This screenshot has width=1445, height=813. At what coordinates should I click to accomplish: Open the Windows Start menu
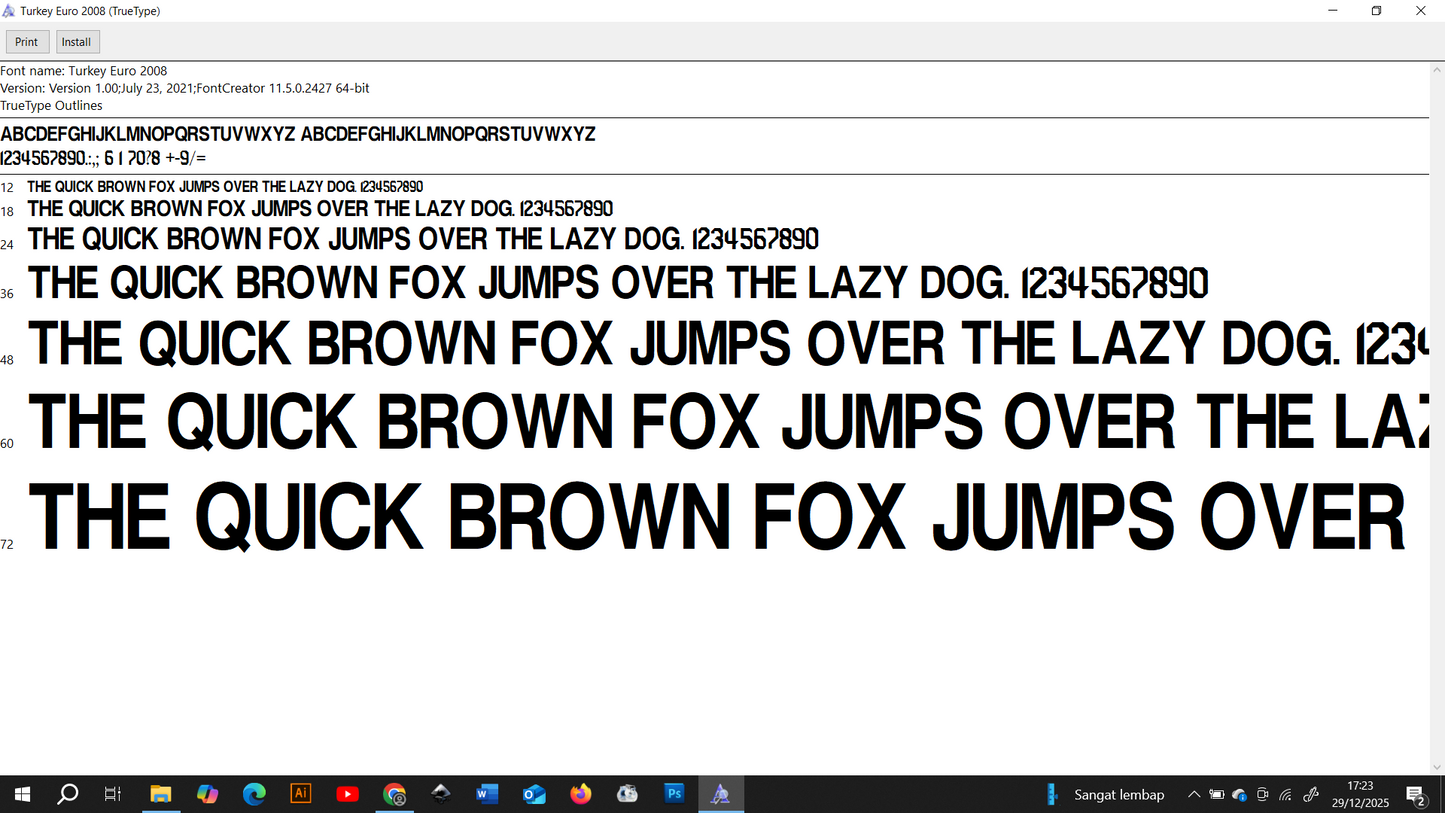(x=22, y=795)
